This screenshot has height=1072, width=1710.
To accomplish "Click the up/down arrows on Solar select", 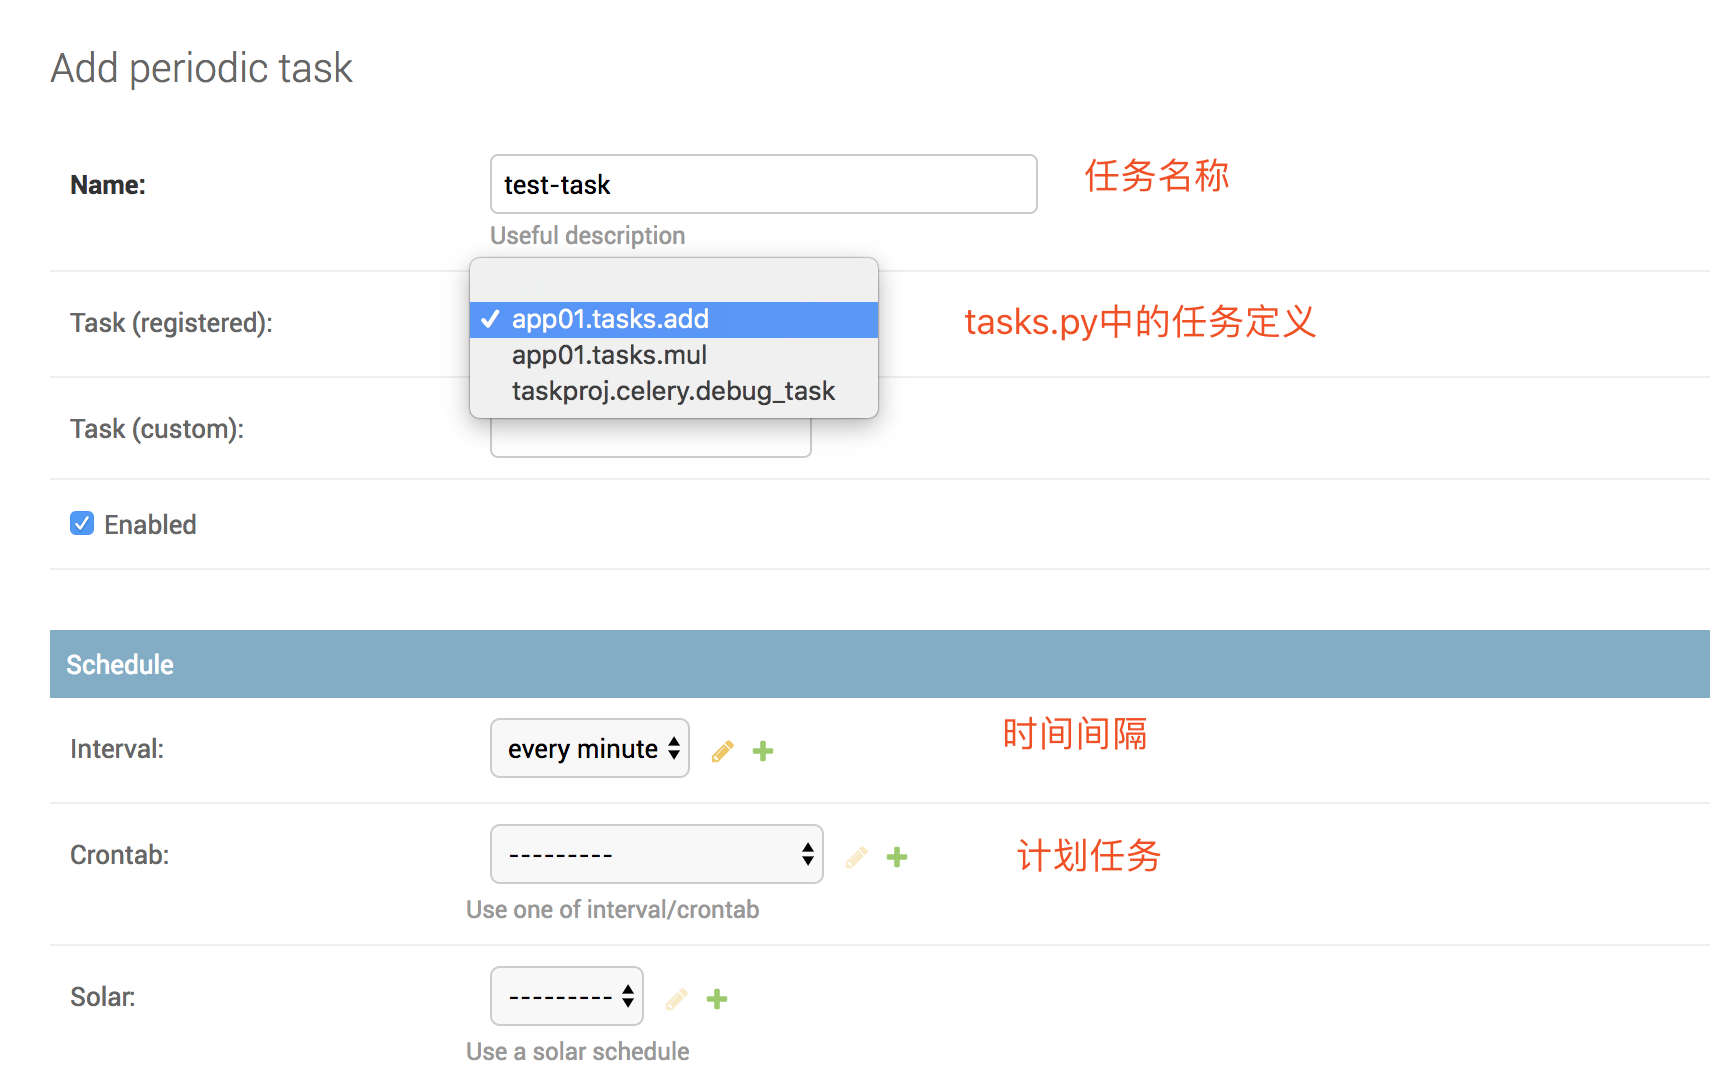I will (x=628, y=996).
